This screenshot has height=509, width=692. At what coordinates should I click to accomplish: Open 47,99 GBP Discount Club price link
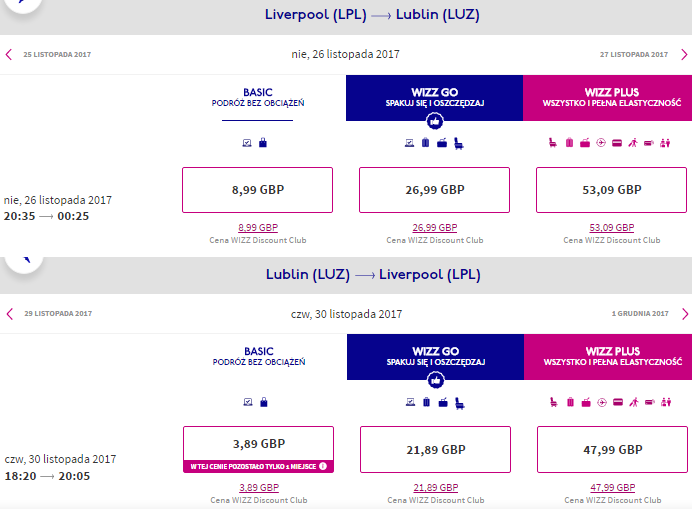tap(613, 487)
